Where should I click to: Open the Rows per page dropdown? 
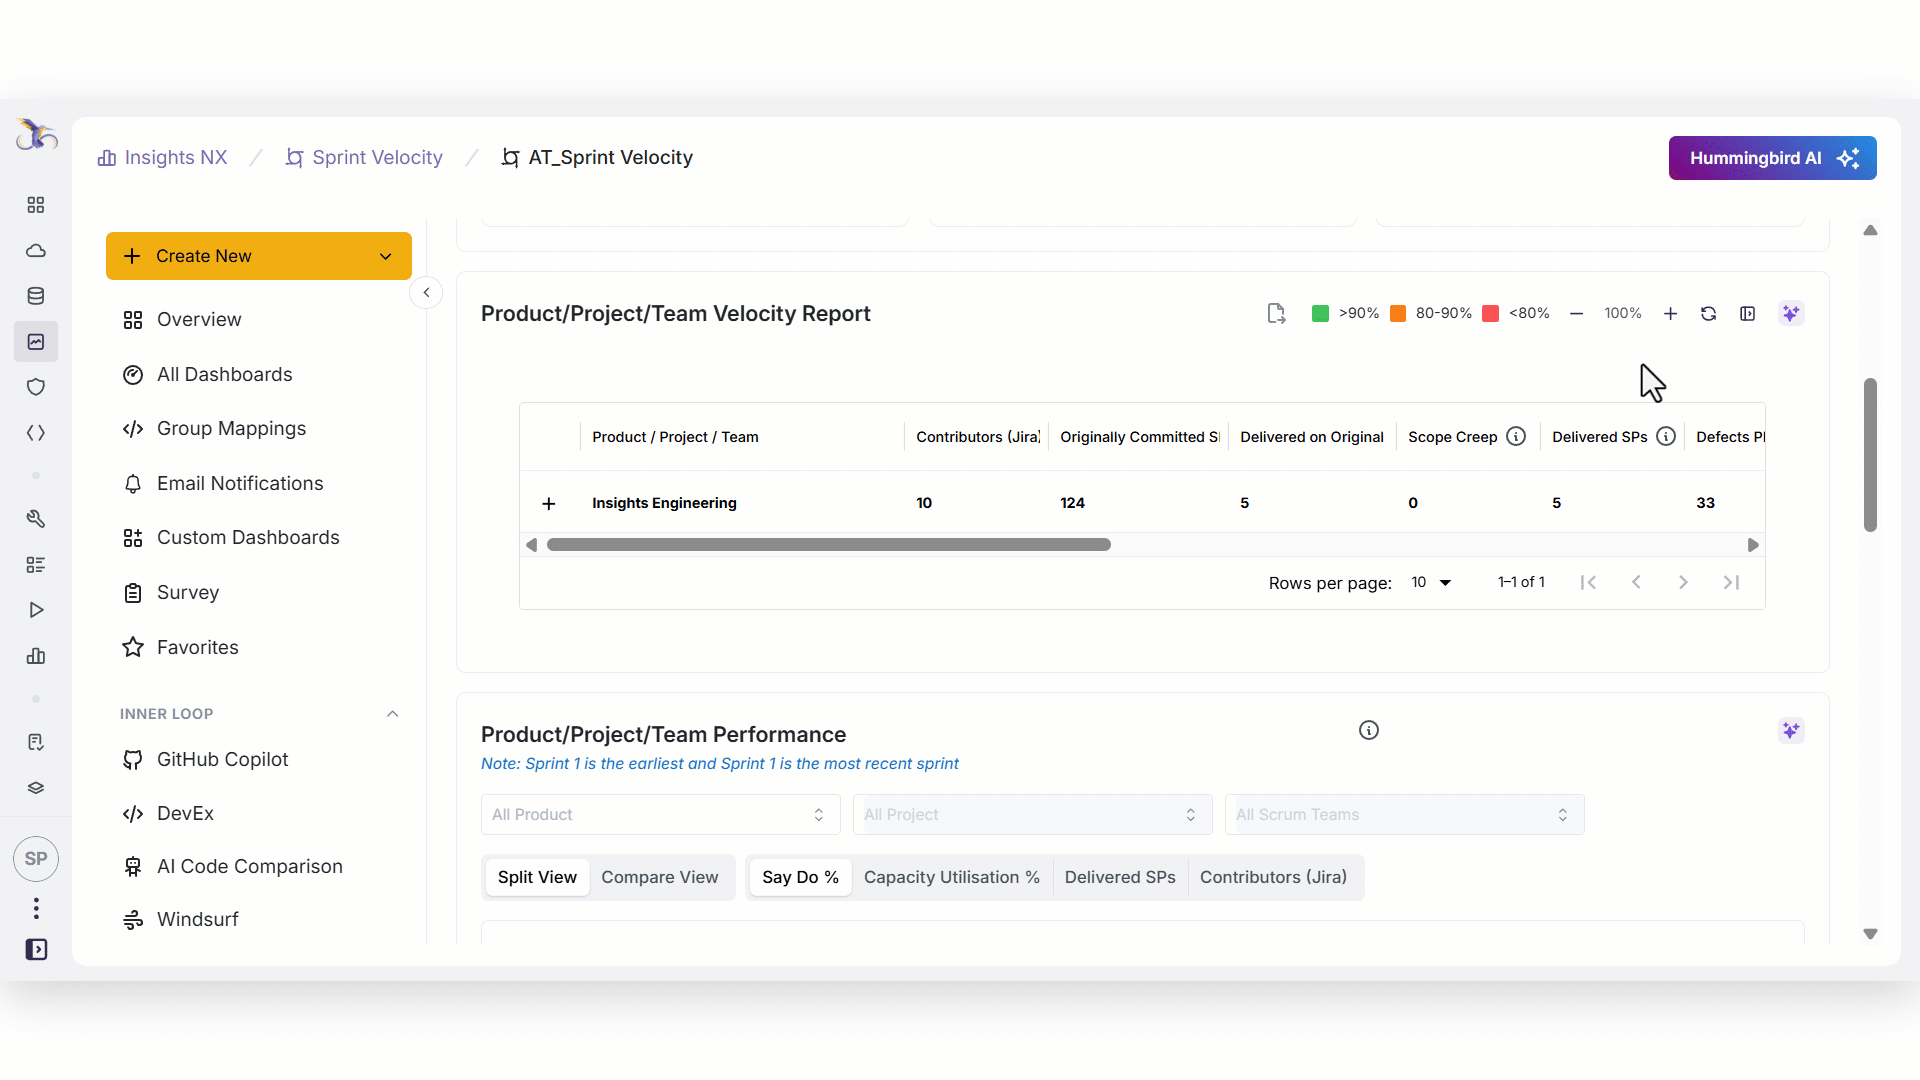click(x=1431, y=583)
